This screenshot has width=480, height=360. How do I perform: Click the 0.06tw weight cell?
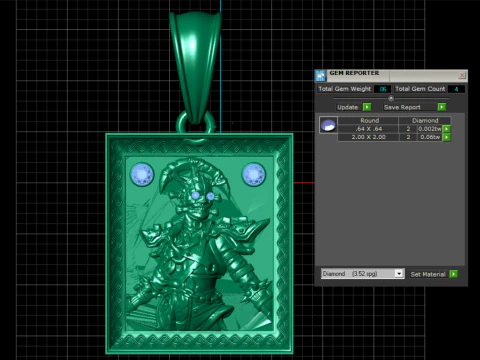pos(430,137)
